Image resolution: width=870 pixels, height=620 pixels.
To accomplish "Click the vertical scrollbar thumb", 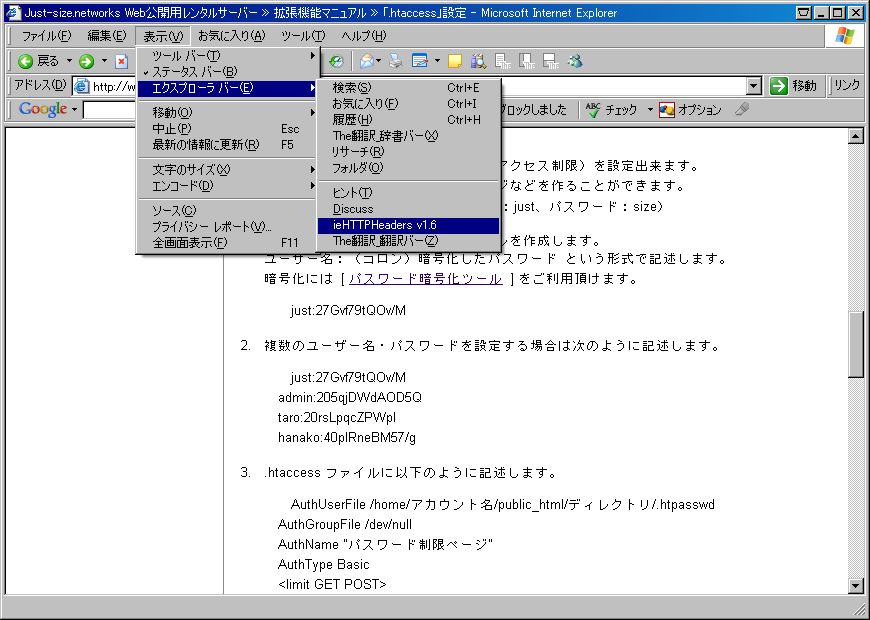I will tap(855, 344).
